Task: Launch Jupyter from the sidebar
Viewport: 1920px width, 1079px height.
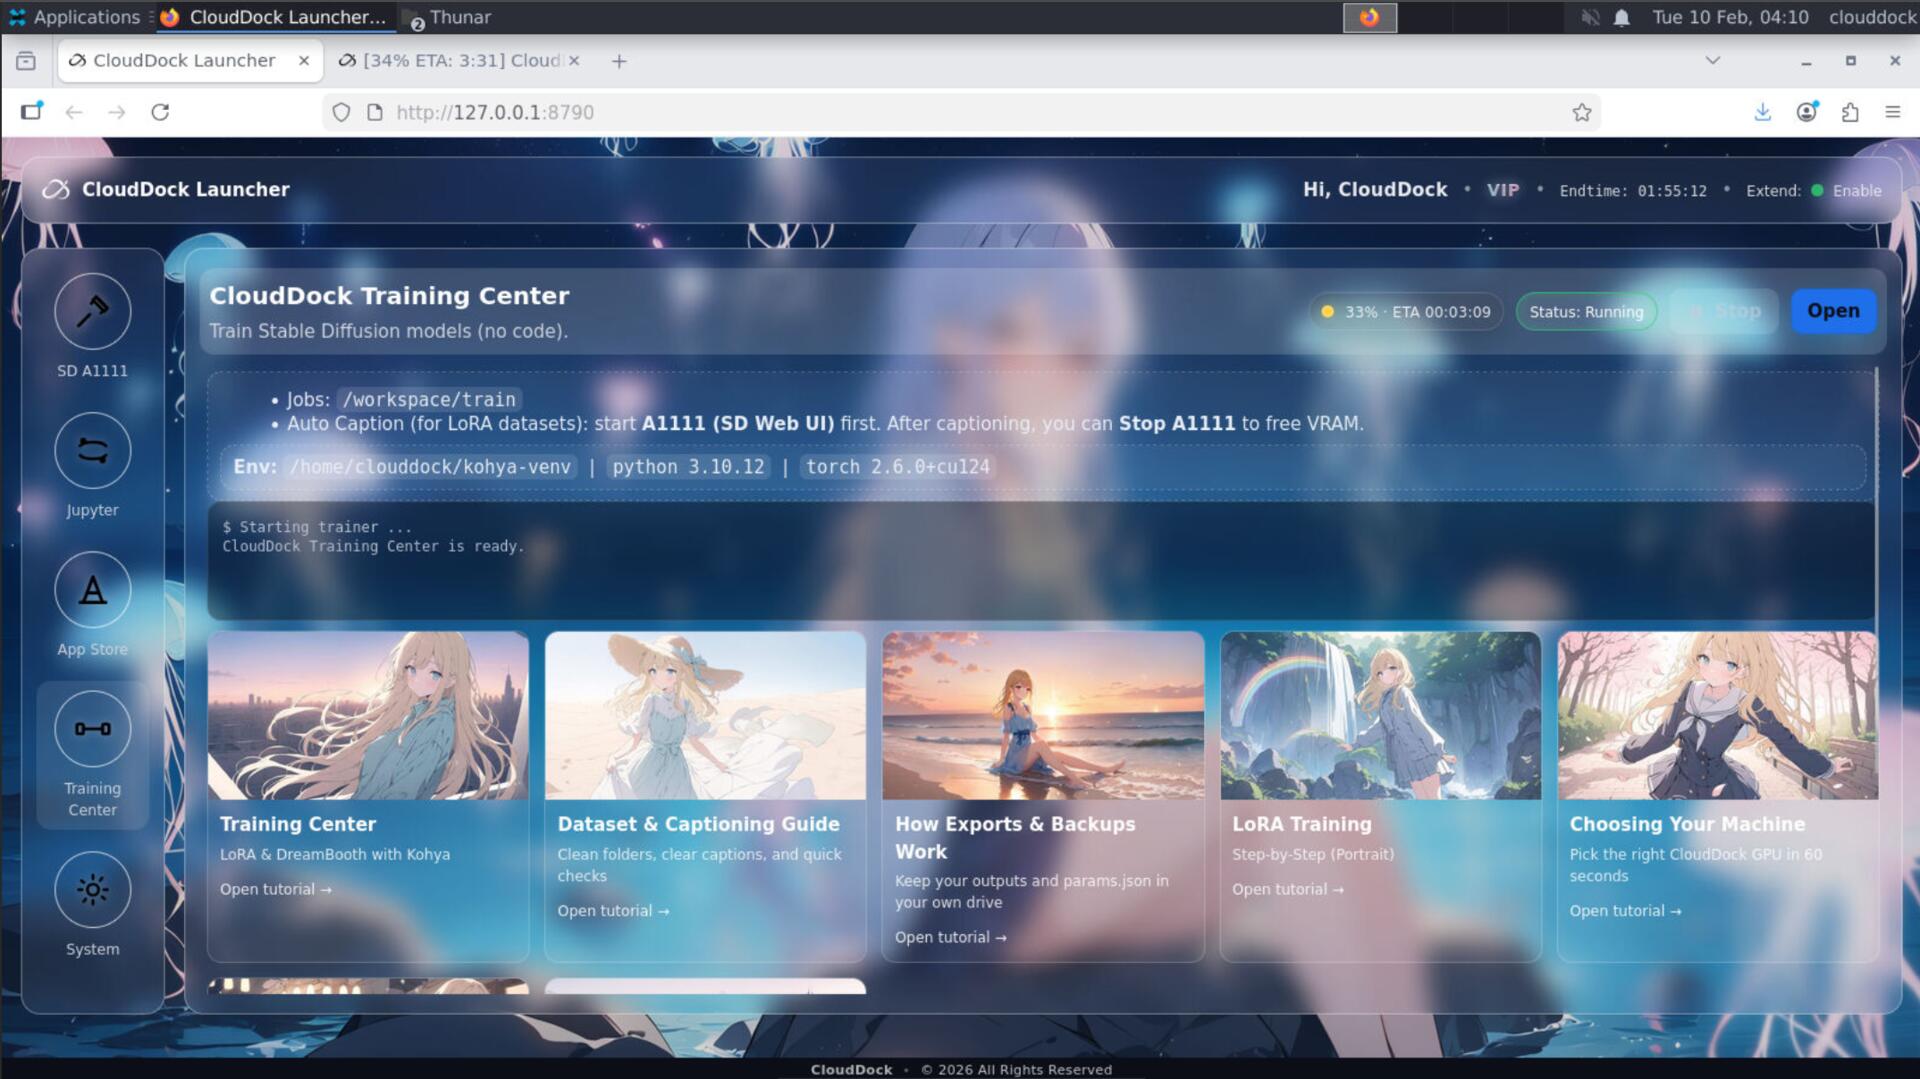Action: coord(92,451)
